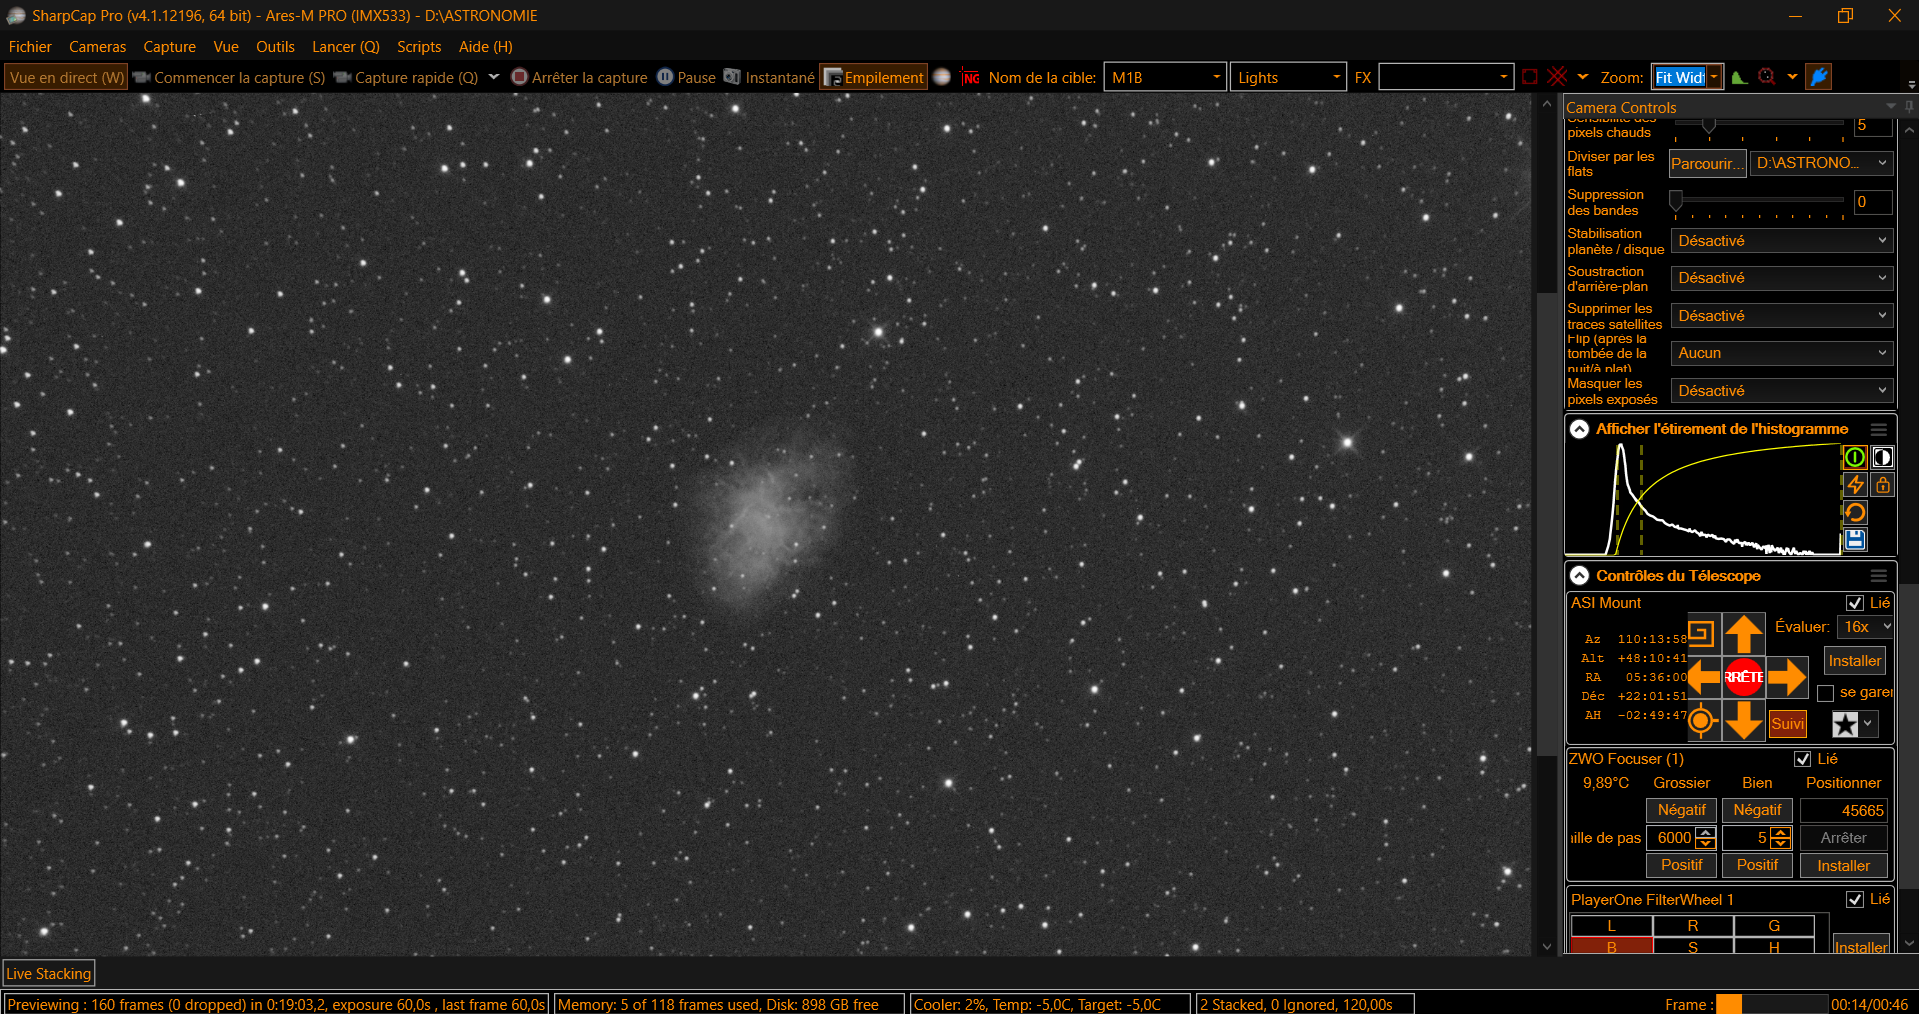Screen dimensions: 1919x1014
Task: Click the Bien Positif focuser button
Action: (x=1757, y=865)
